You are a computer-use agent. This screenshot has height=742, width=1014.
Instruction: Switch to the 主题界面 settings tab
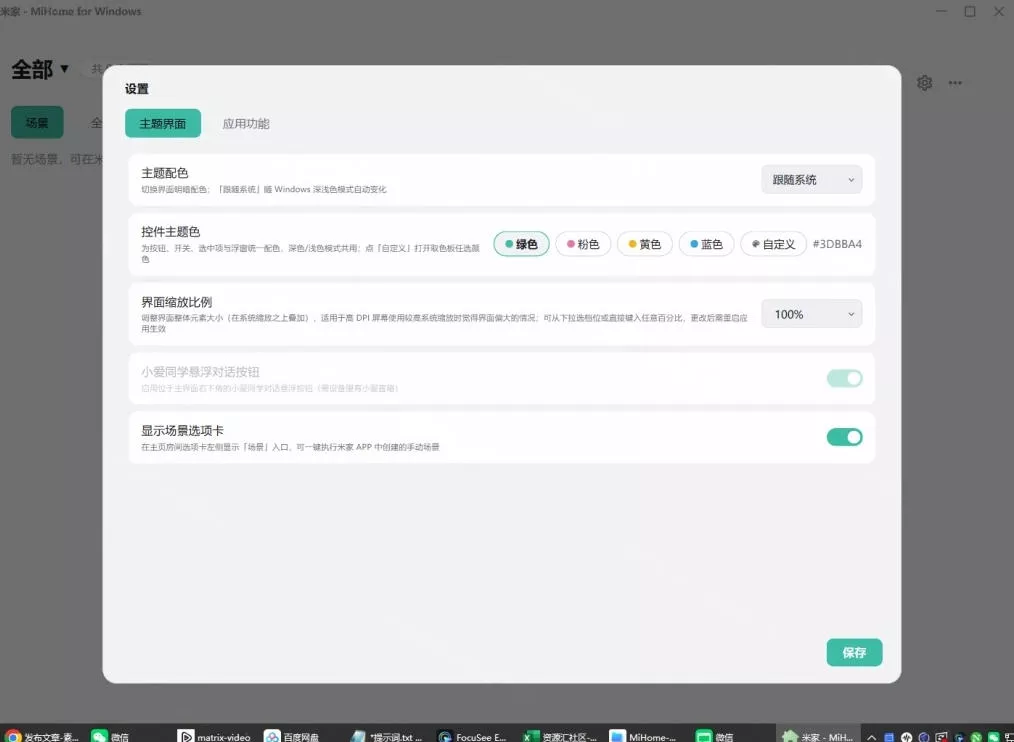(163, 123)
